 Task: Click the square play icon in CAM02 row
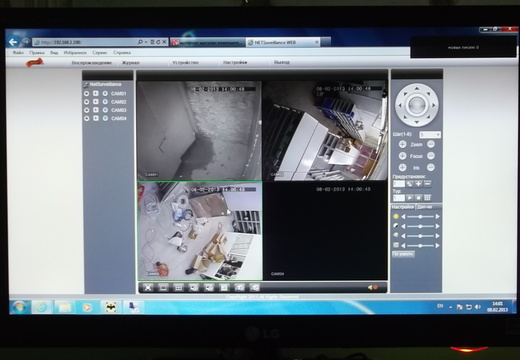coord(96,102)
